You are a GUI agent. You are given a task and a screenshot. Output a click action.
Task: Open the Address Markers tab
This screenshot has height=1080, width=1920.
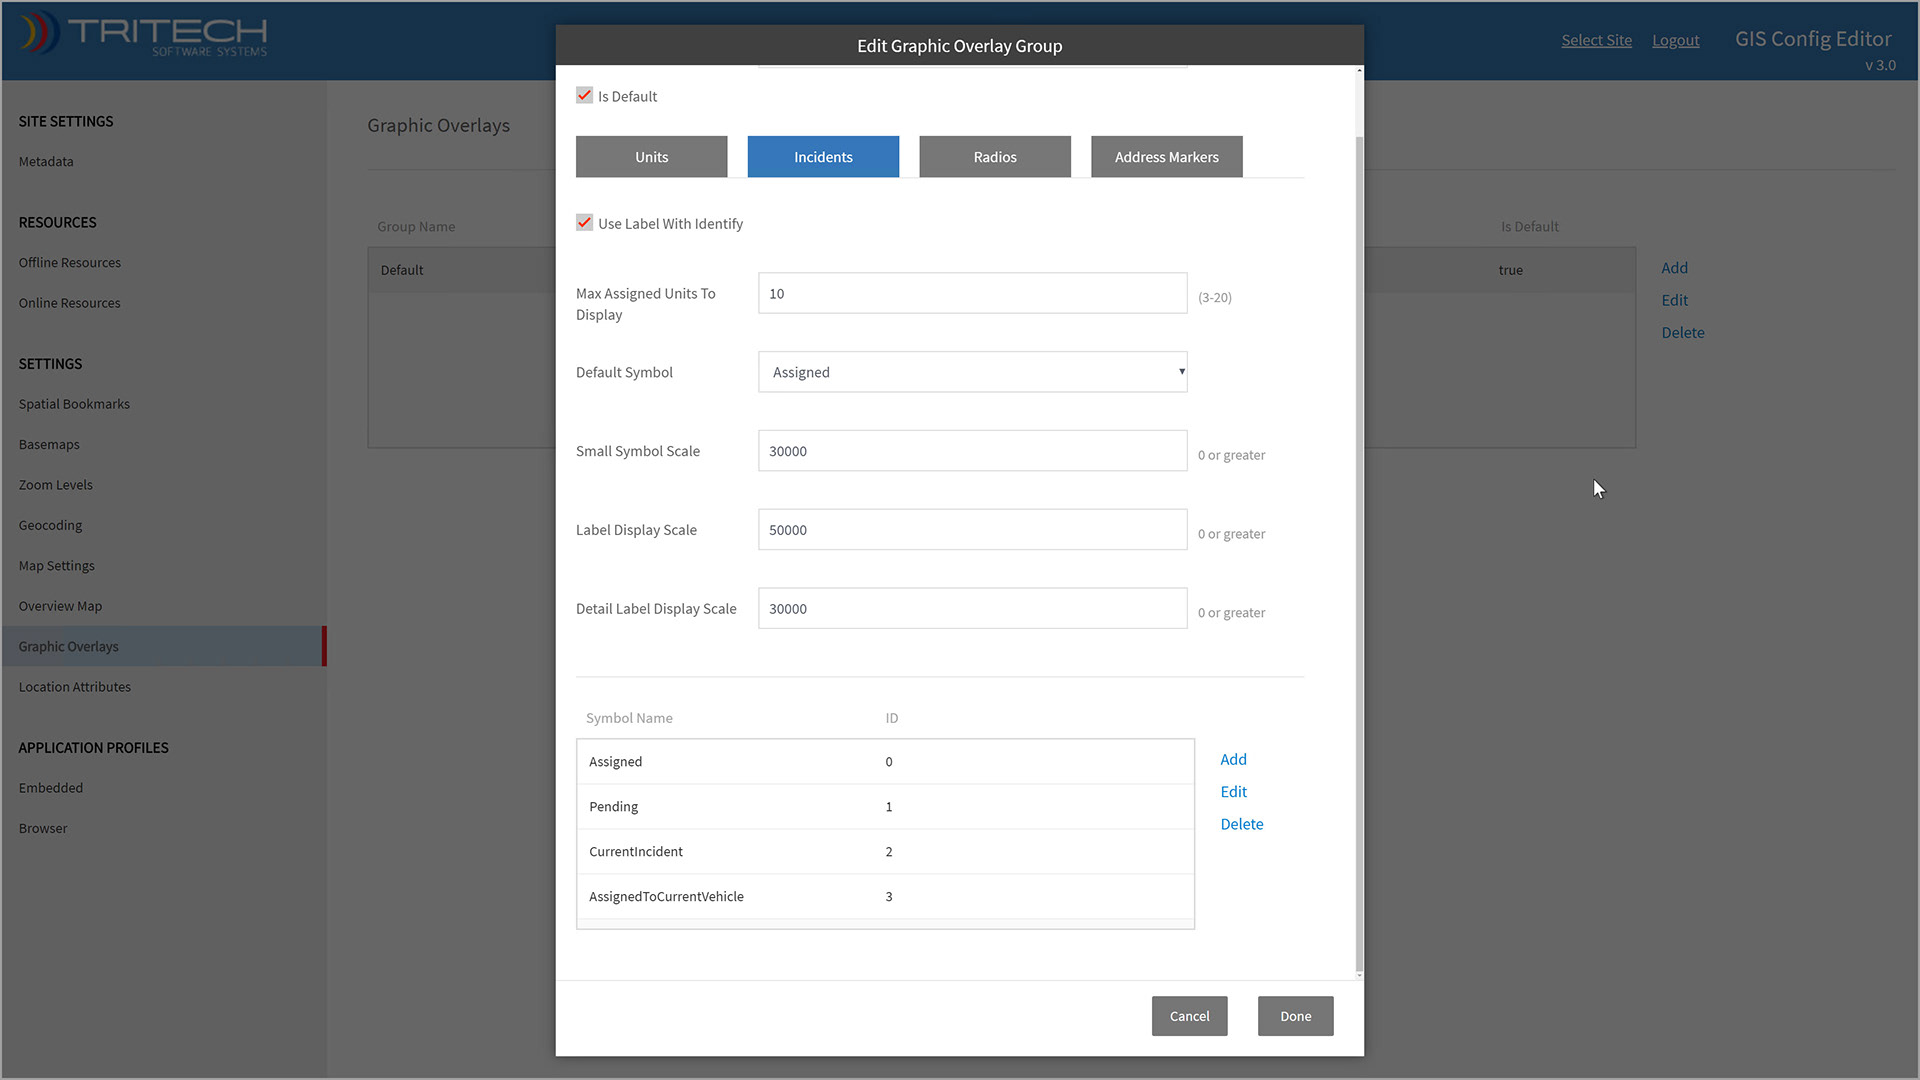pos(1166,157)
